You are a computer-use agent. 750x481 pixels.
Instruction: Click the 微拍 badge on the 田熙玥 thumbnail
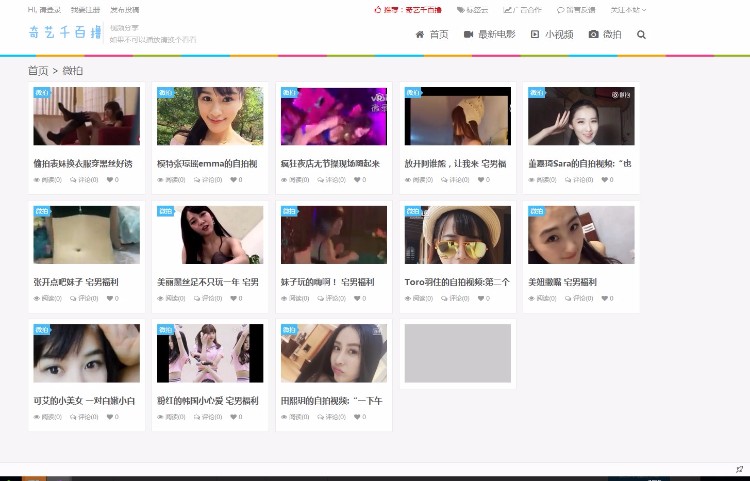(289, 329)
